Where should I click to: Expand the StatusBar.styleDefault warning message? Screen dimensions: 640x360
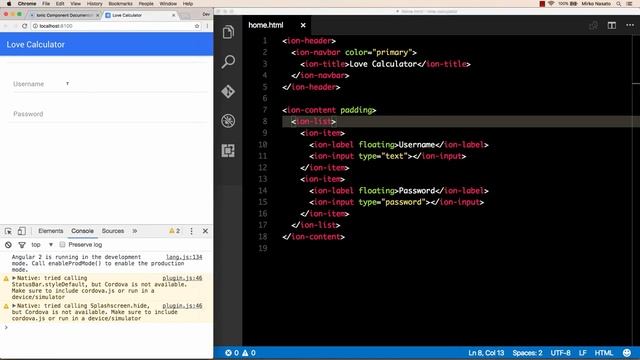click(x=14, y=278)
